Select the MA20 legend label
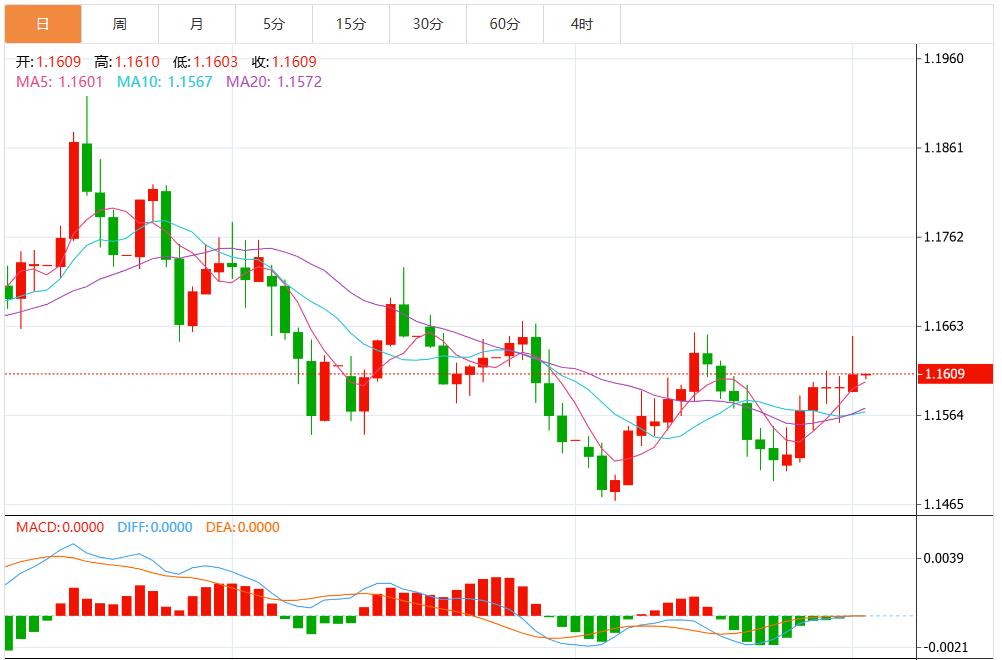Image resolution: width=1002 pixels, height=660 pixels. pyautogui.click(x=274, y=82)
